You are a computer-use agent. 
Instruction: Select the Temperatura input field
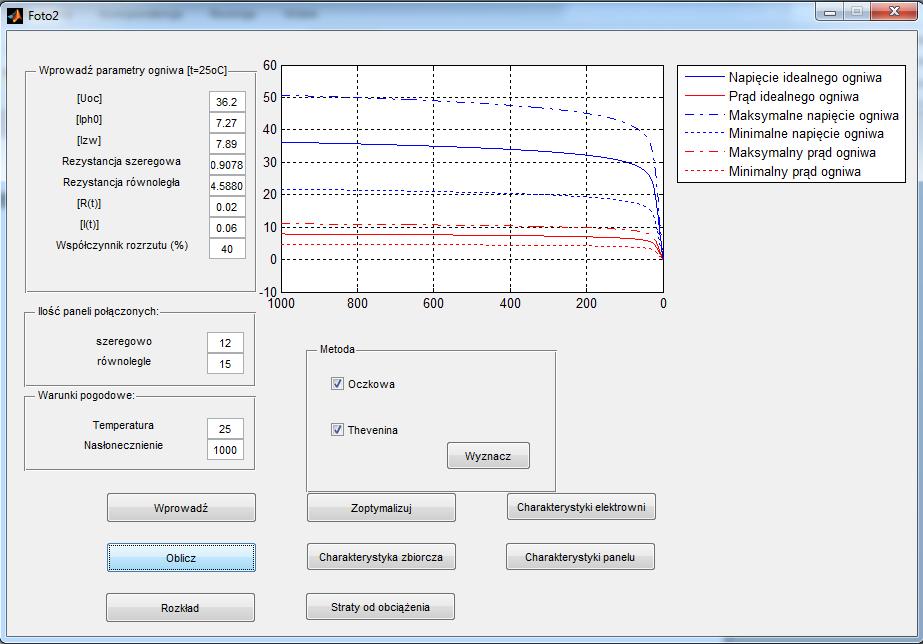click(225, 429)
